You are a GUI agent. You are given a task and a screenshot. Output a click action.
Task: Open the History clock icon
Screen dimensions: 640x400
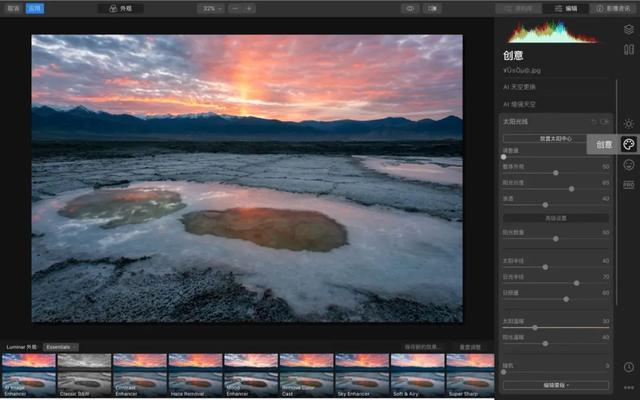628,367
